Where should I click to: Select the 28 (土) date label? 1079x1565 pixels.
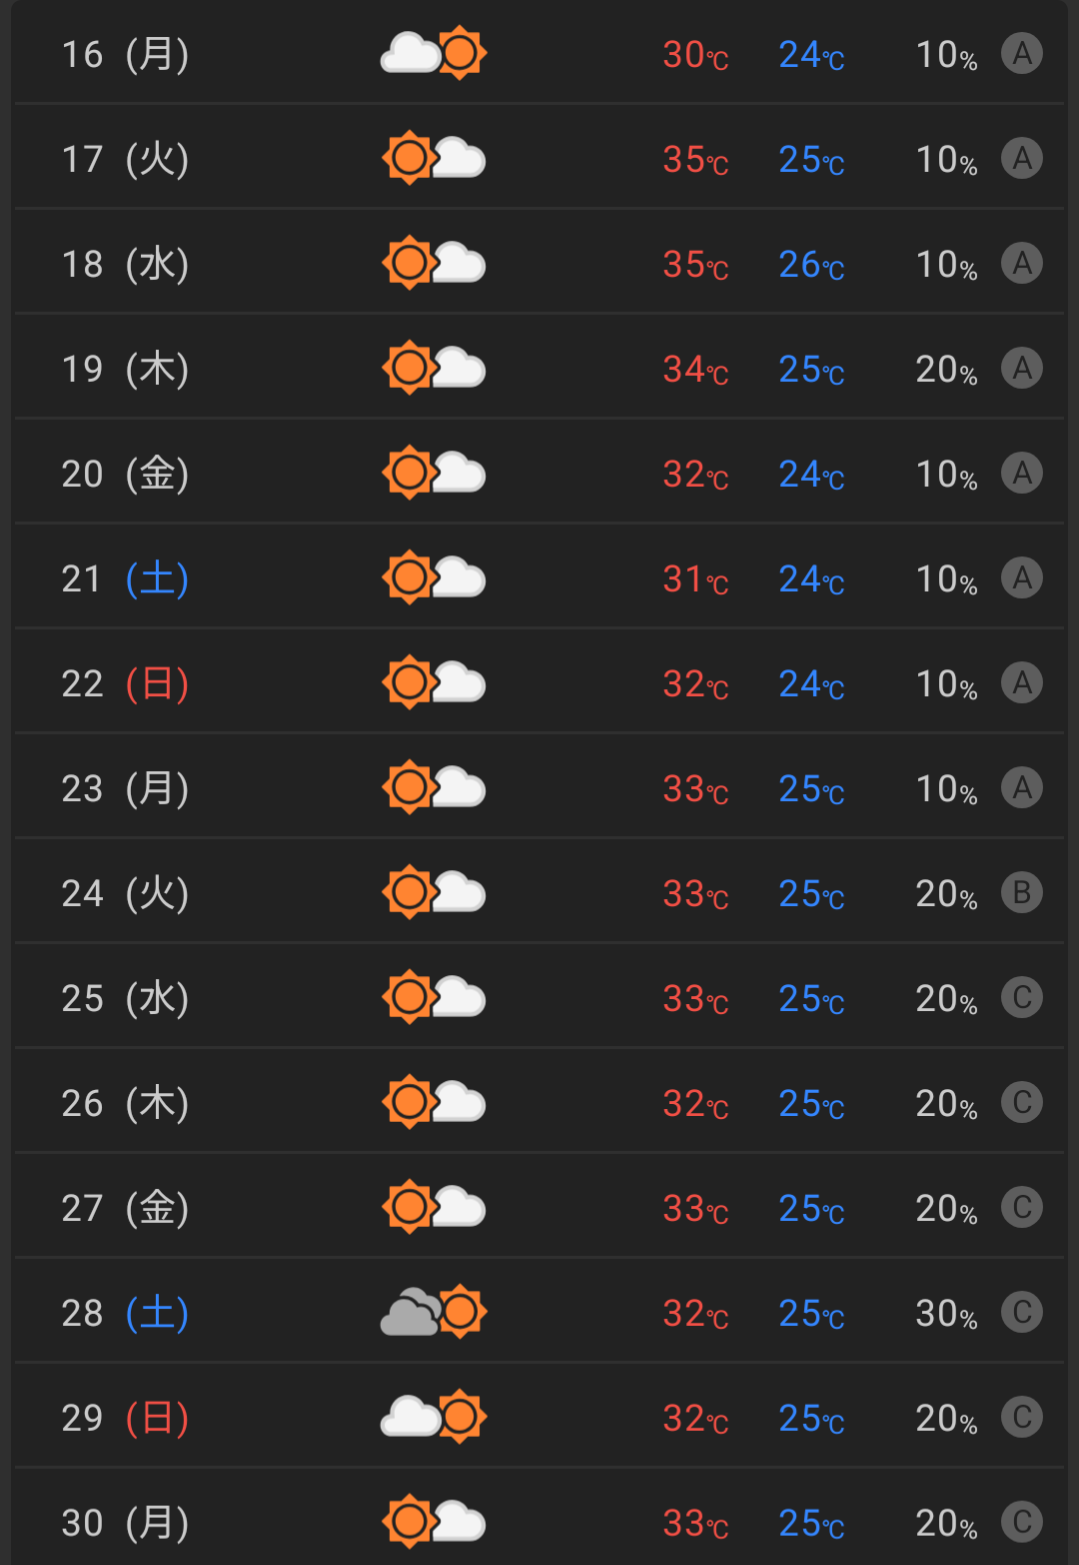(x=125, y=1313)
